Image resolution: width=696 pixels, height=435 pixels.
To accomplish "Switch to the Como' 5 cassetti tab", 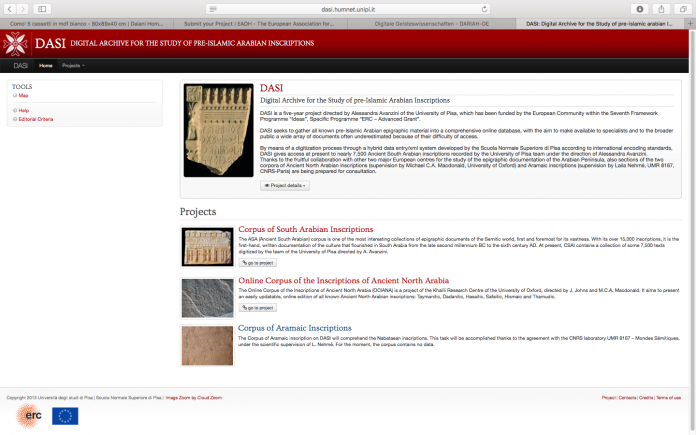I will click(87, 24).
